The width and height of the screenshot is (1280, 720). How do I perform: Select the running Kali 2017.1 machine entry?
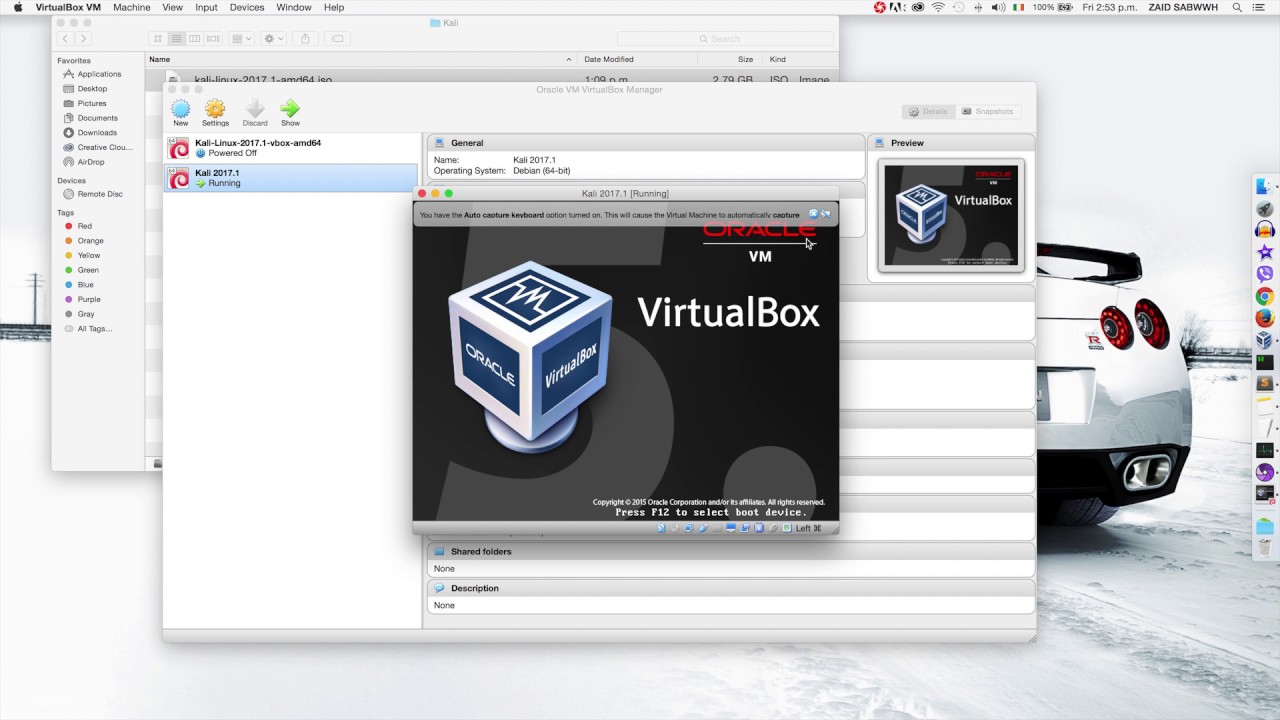pos(291,178)
